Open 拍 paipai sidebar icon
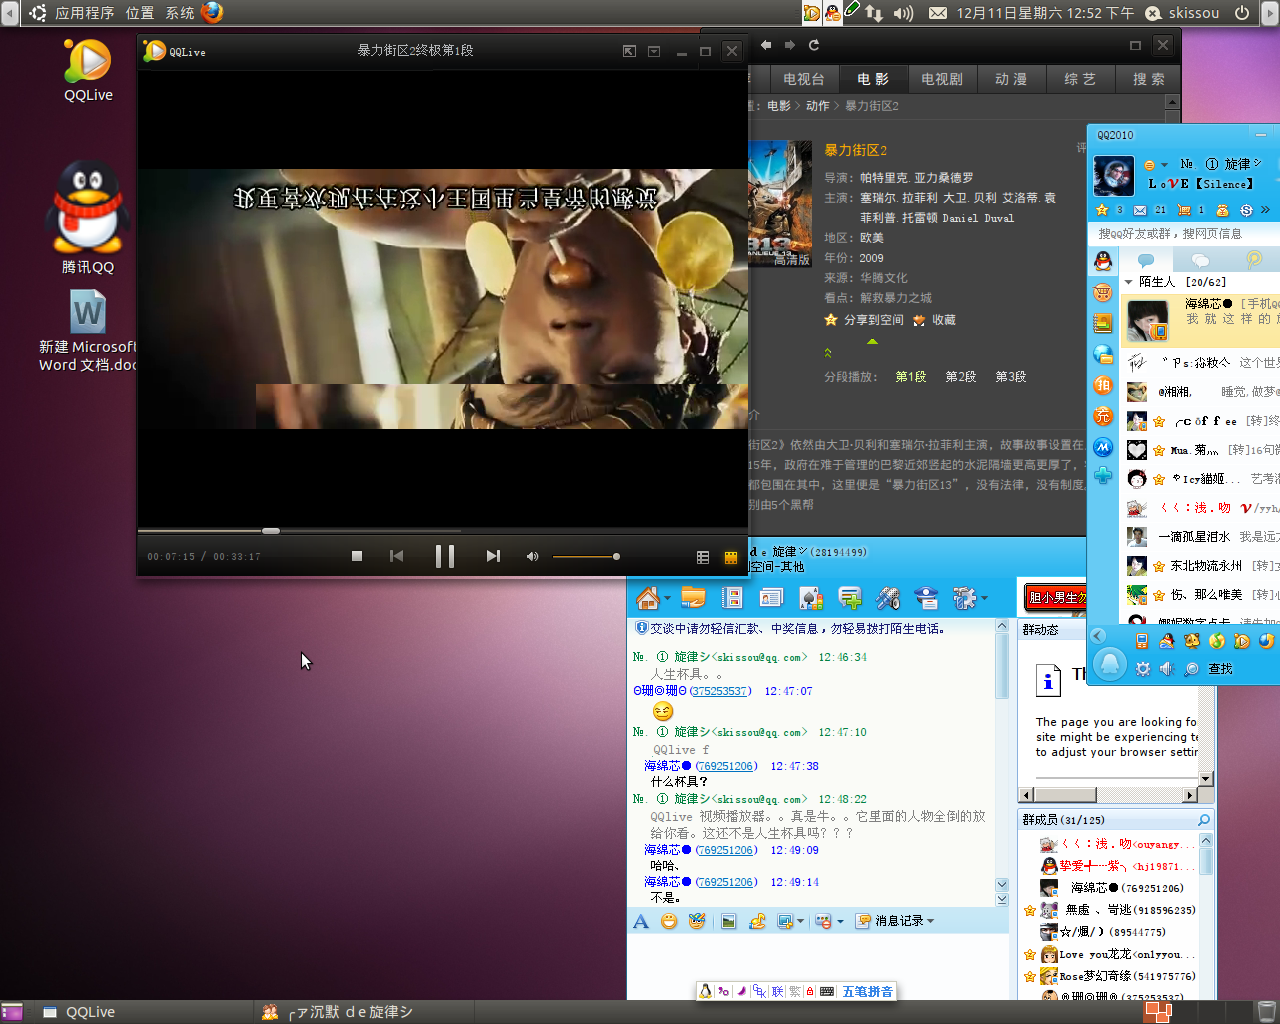The image size is (1280, 1024). [1102, 385]
